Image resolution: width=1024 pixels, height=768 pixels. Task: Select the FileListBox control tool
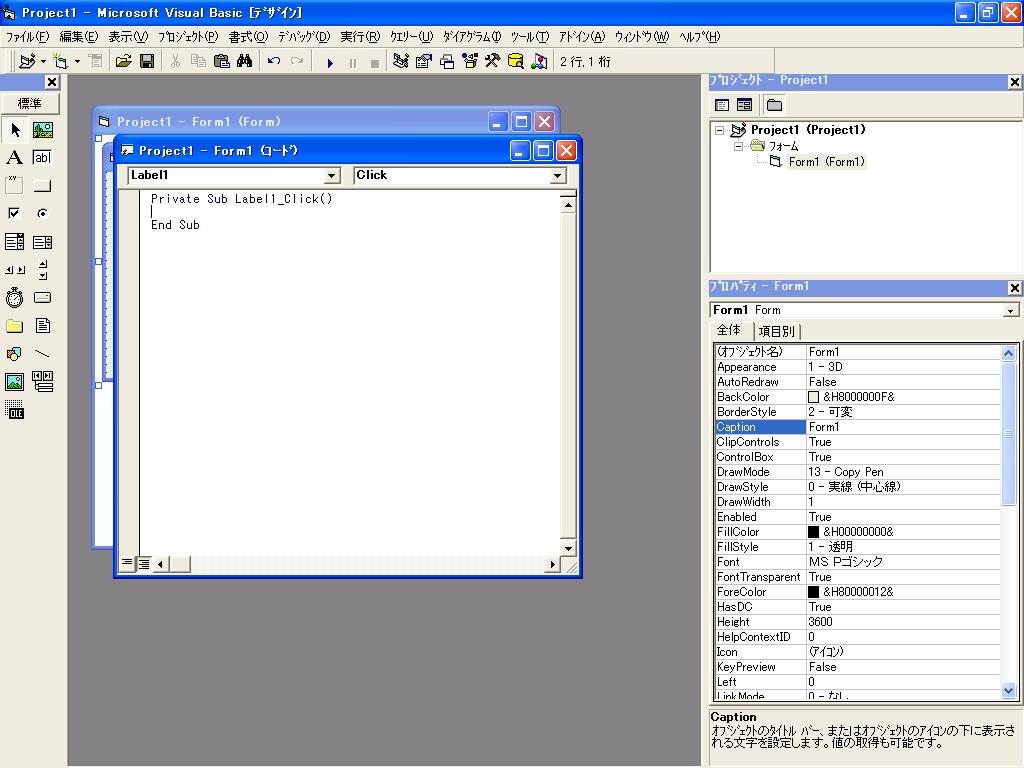[42, 326]
